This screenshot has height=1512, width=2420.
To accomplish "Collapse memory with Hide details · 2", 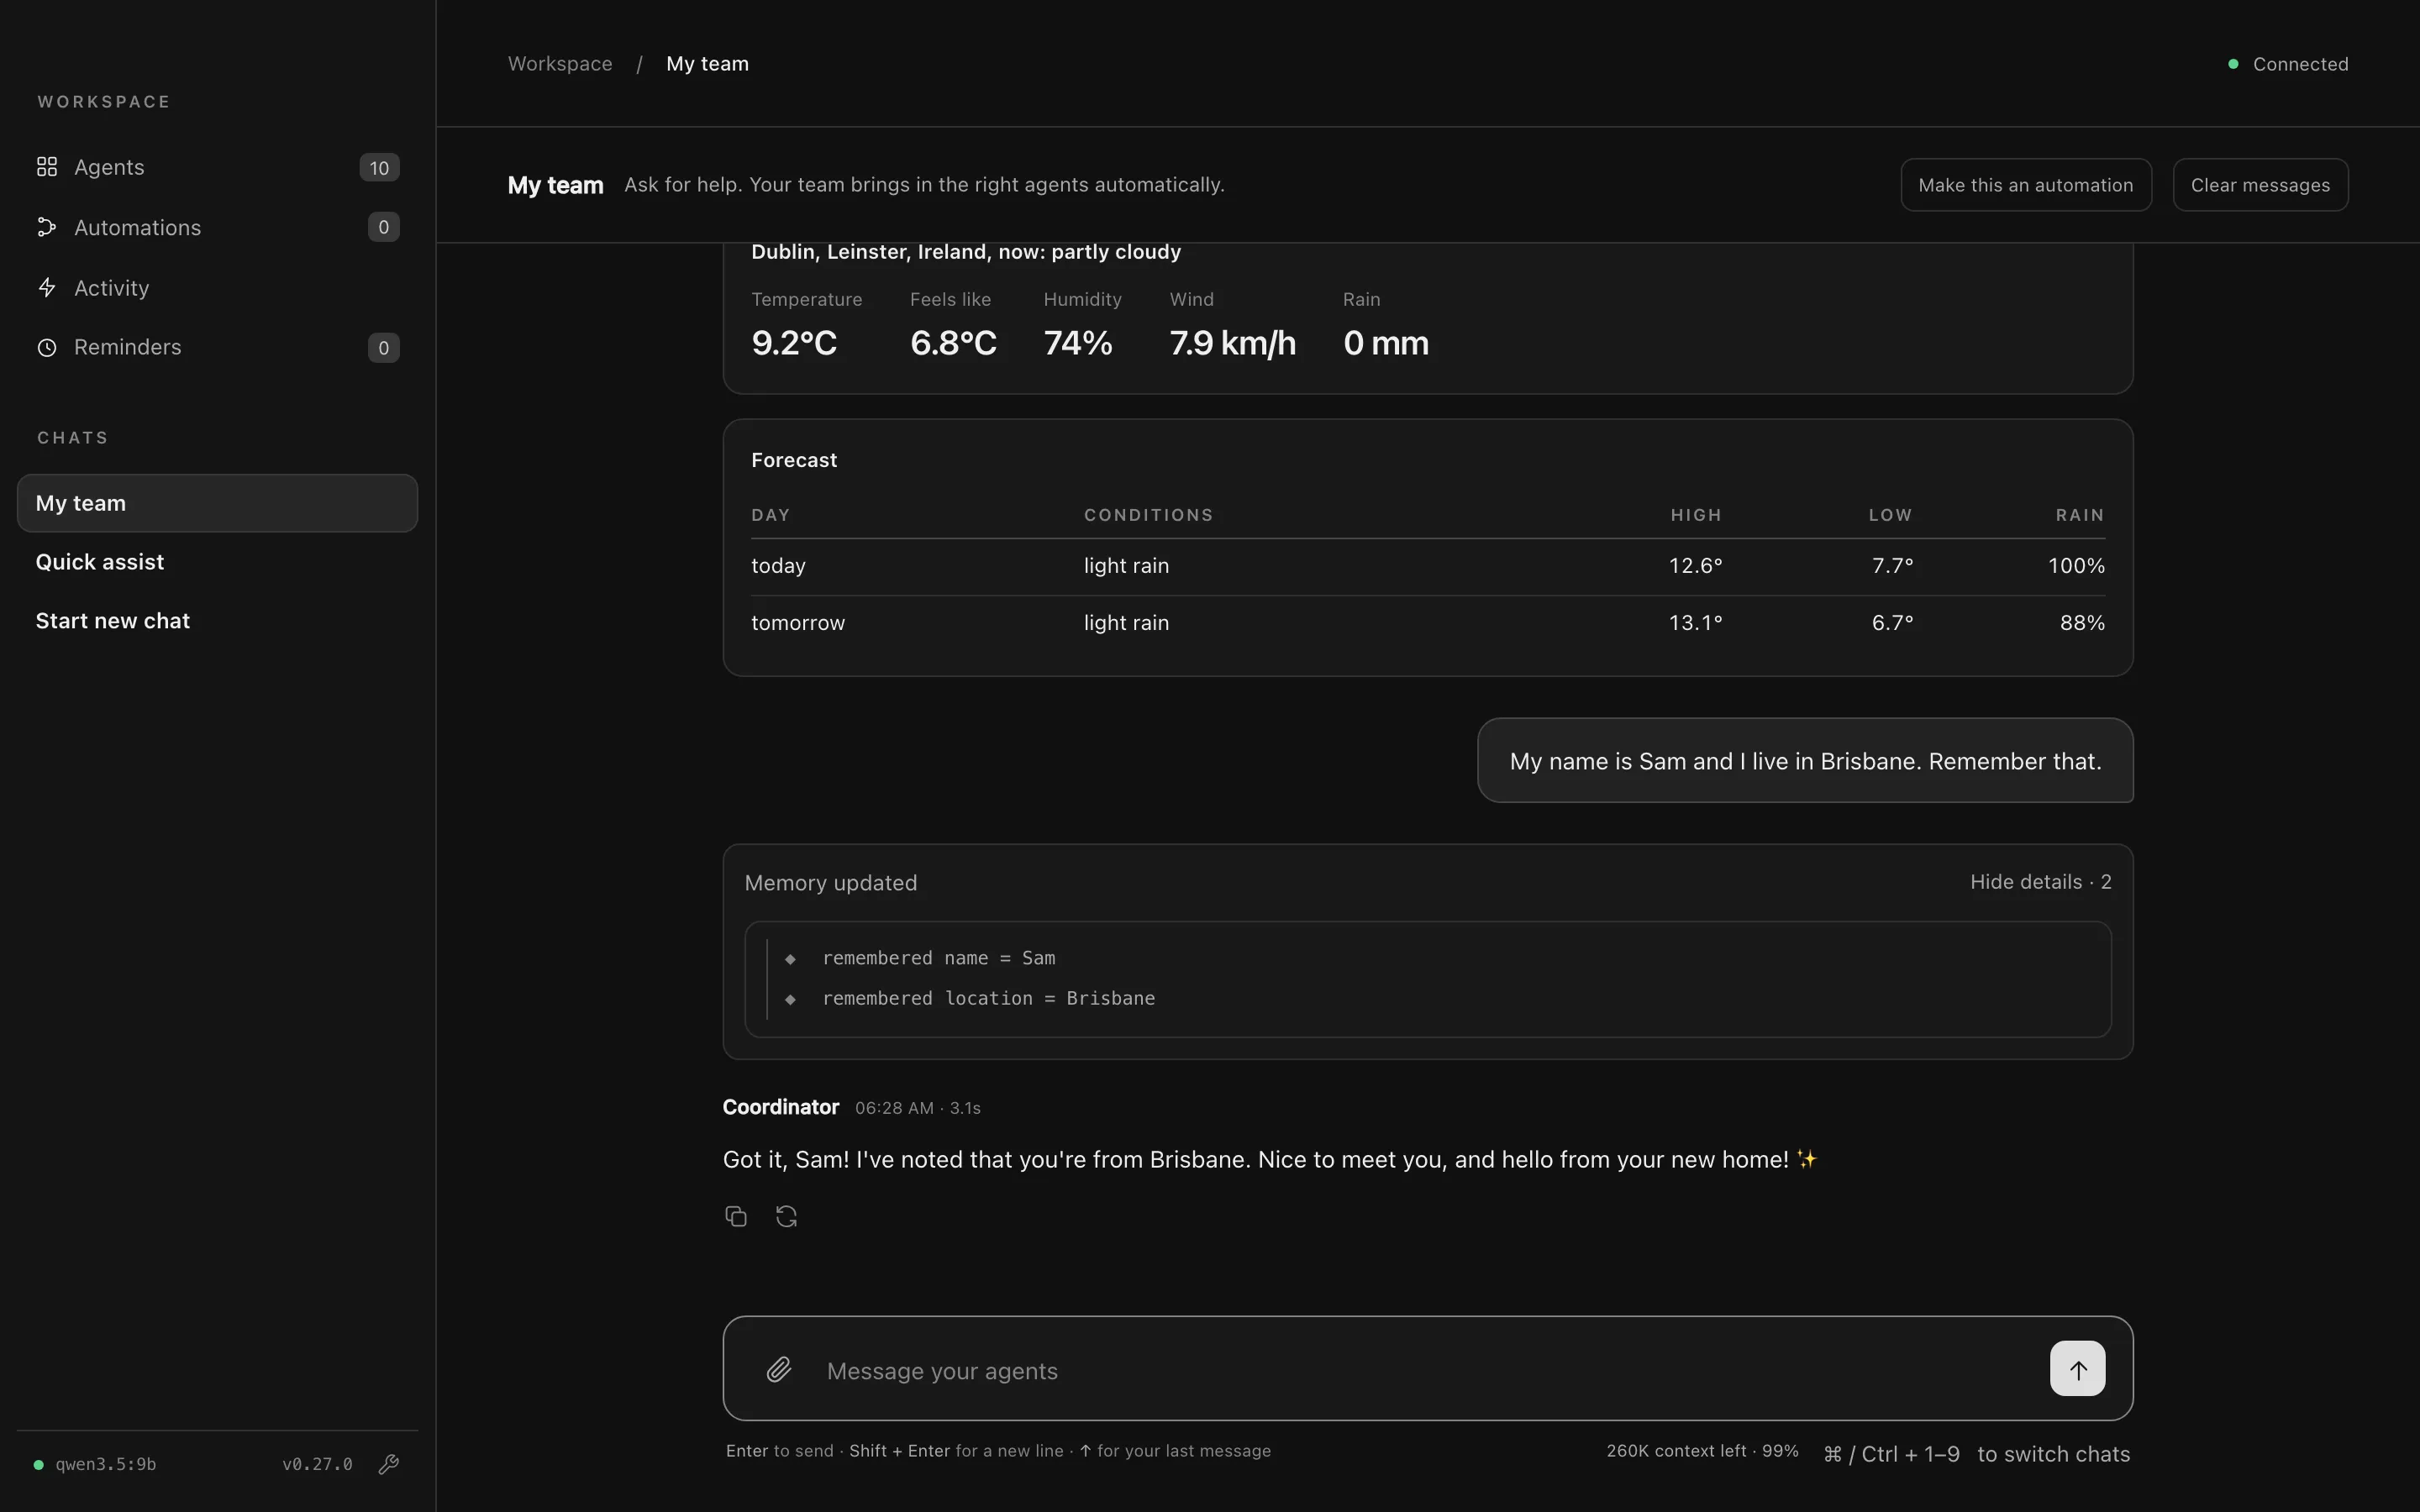I will [x=2040, y=882].
